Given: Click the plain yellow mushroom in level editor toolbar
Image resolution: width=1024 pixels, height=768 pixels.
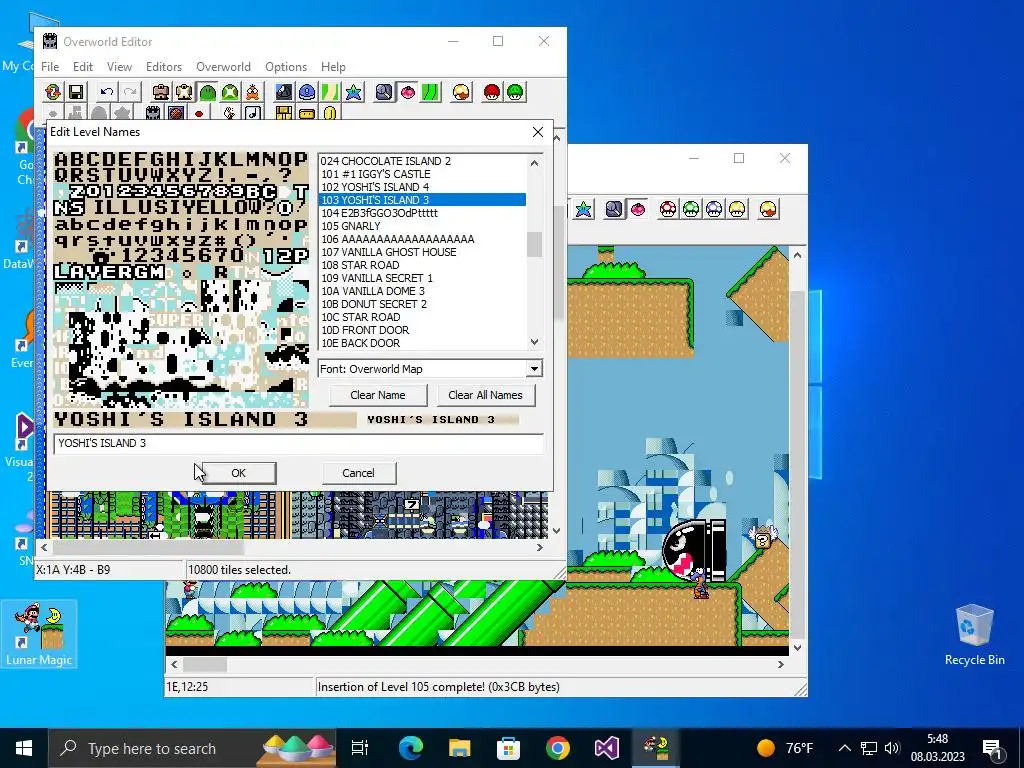Looking at the screenshot, I should [x=737, y=209].
